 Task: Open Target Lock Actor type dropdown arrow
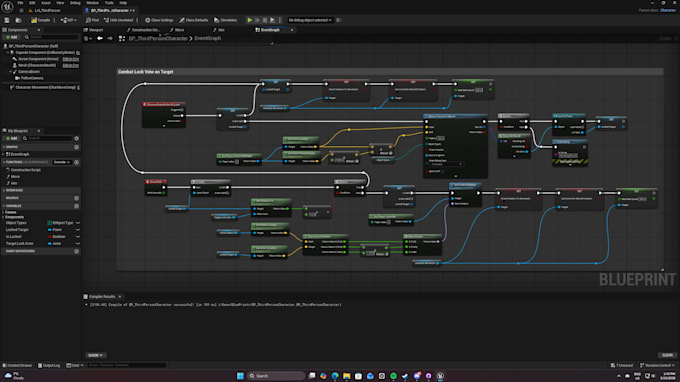click(x=78, y=244)
